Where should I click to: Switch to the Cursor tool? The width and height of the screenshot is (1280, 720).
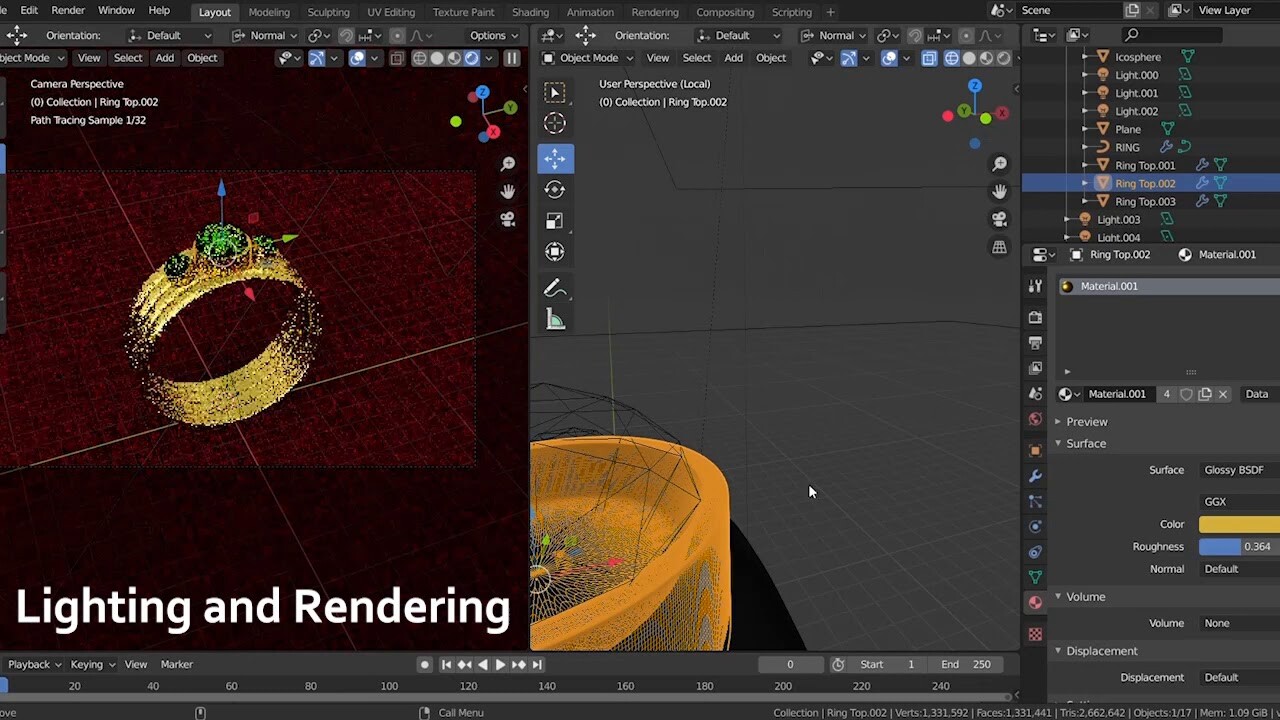pyautogui.click(x=555, y=123)
